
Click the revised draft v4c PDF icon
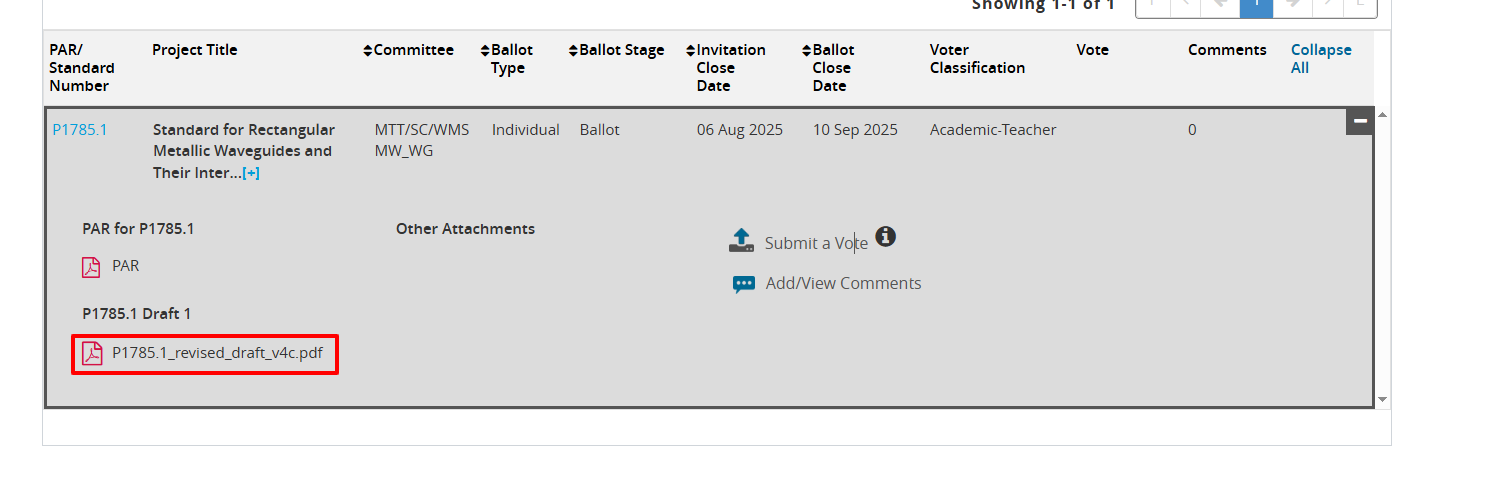coord(92,354)
